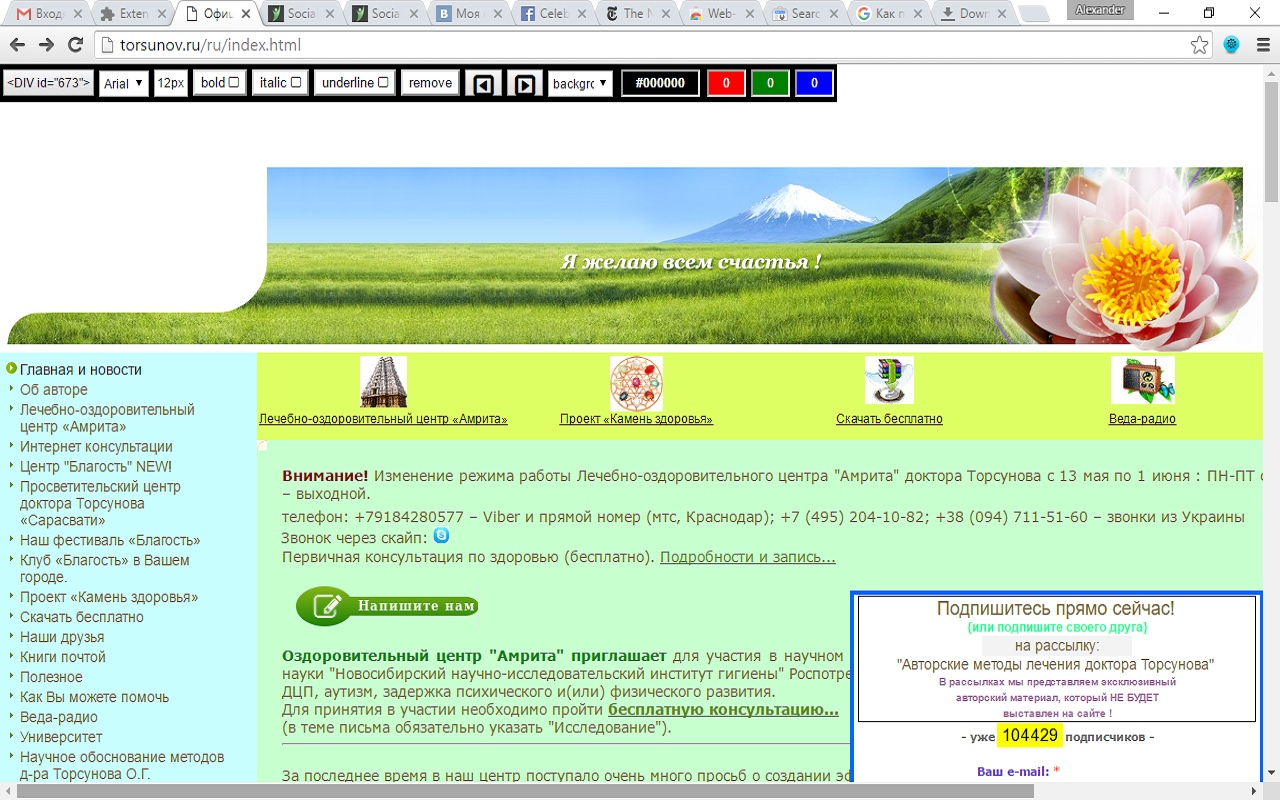Click the free download archive icon

889,381
